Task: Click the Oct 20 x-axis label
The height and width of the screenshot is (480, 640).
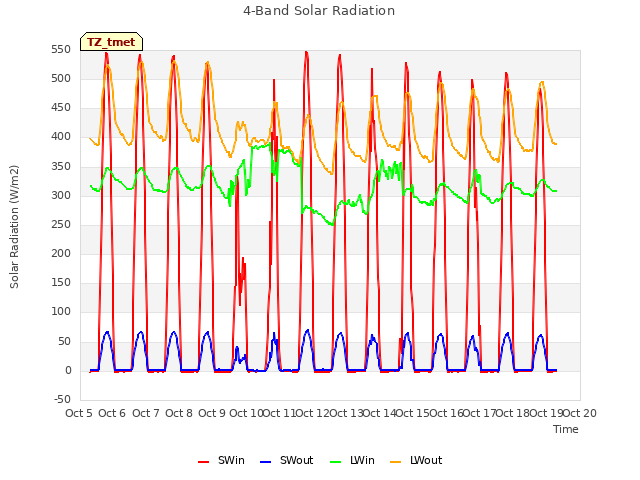Action: pos(580,413)
